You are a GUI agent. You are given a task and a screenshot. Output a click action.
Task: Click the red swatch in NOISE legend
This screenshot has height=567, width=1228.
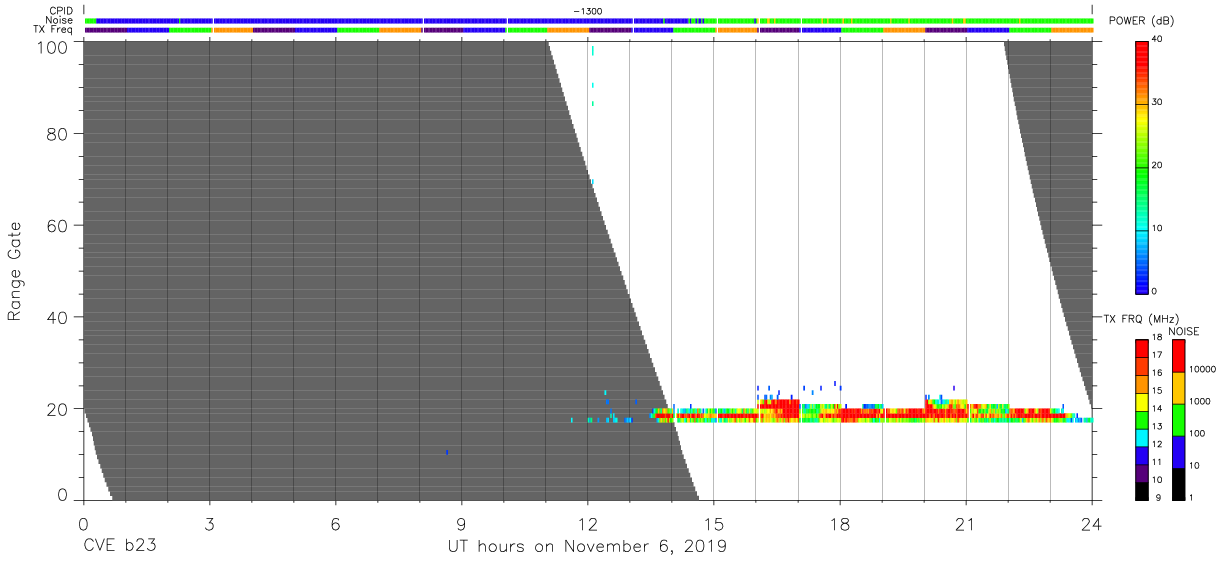tap(1178, 355)
